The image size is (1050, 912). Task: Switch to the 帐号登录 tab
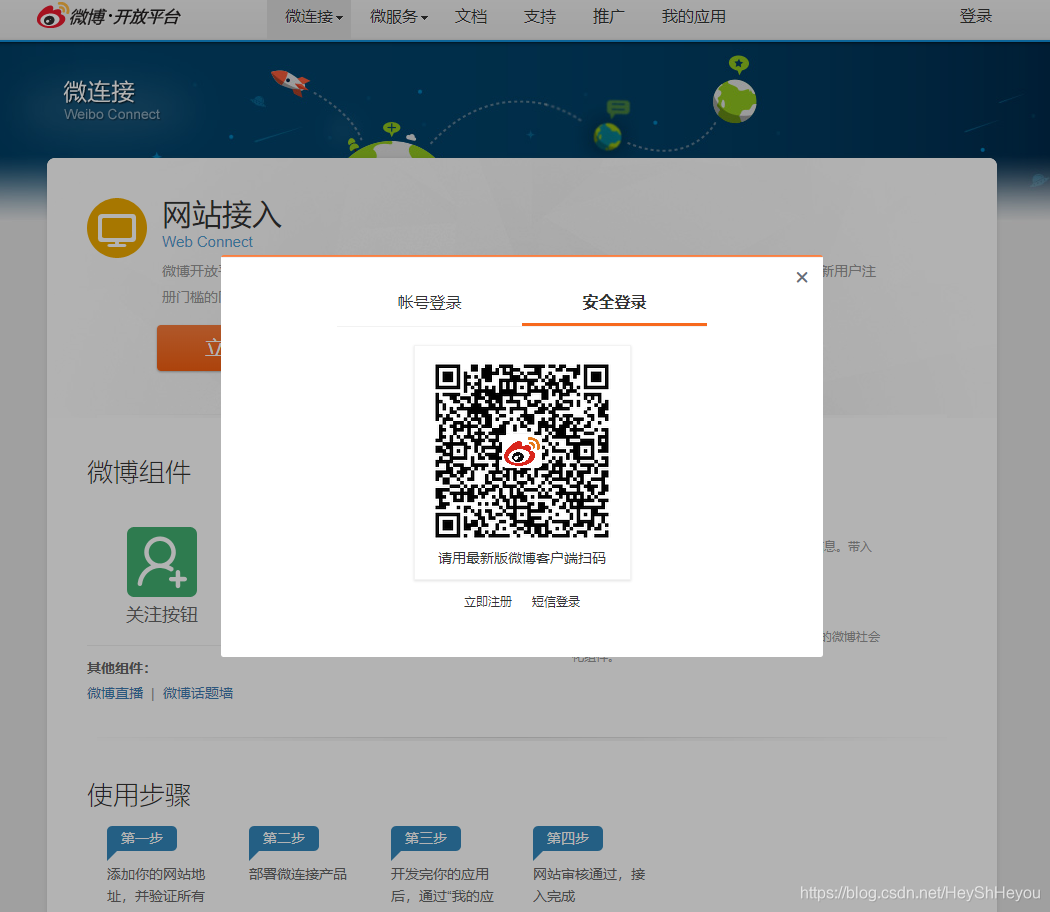[430, 303]
